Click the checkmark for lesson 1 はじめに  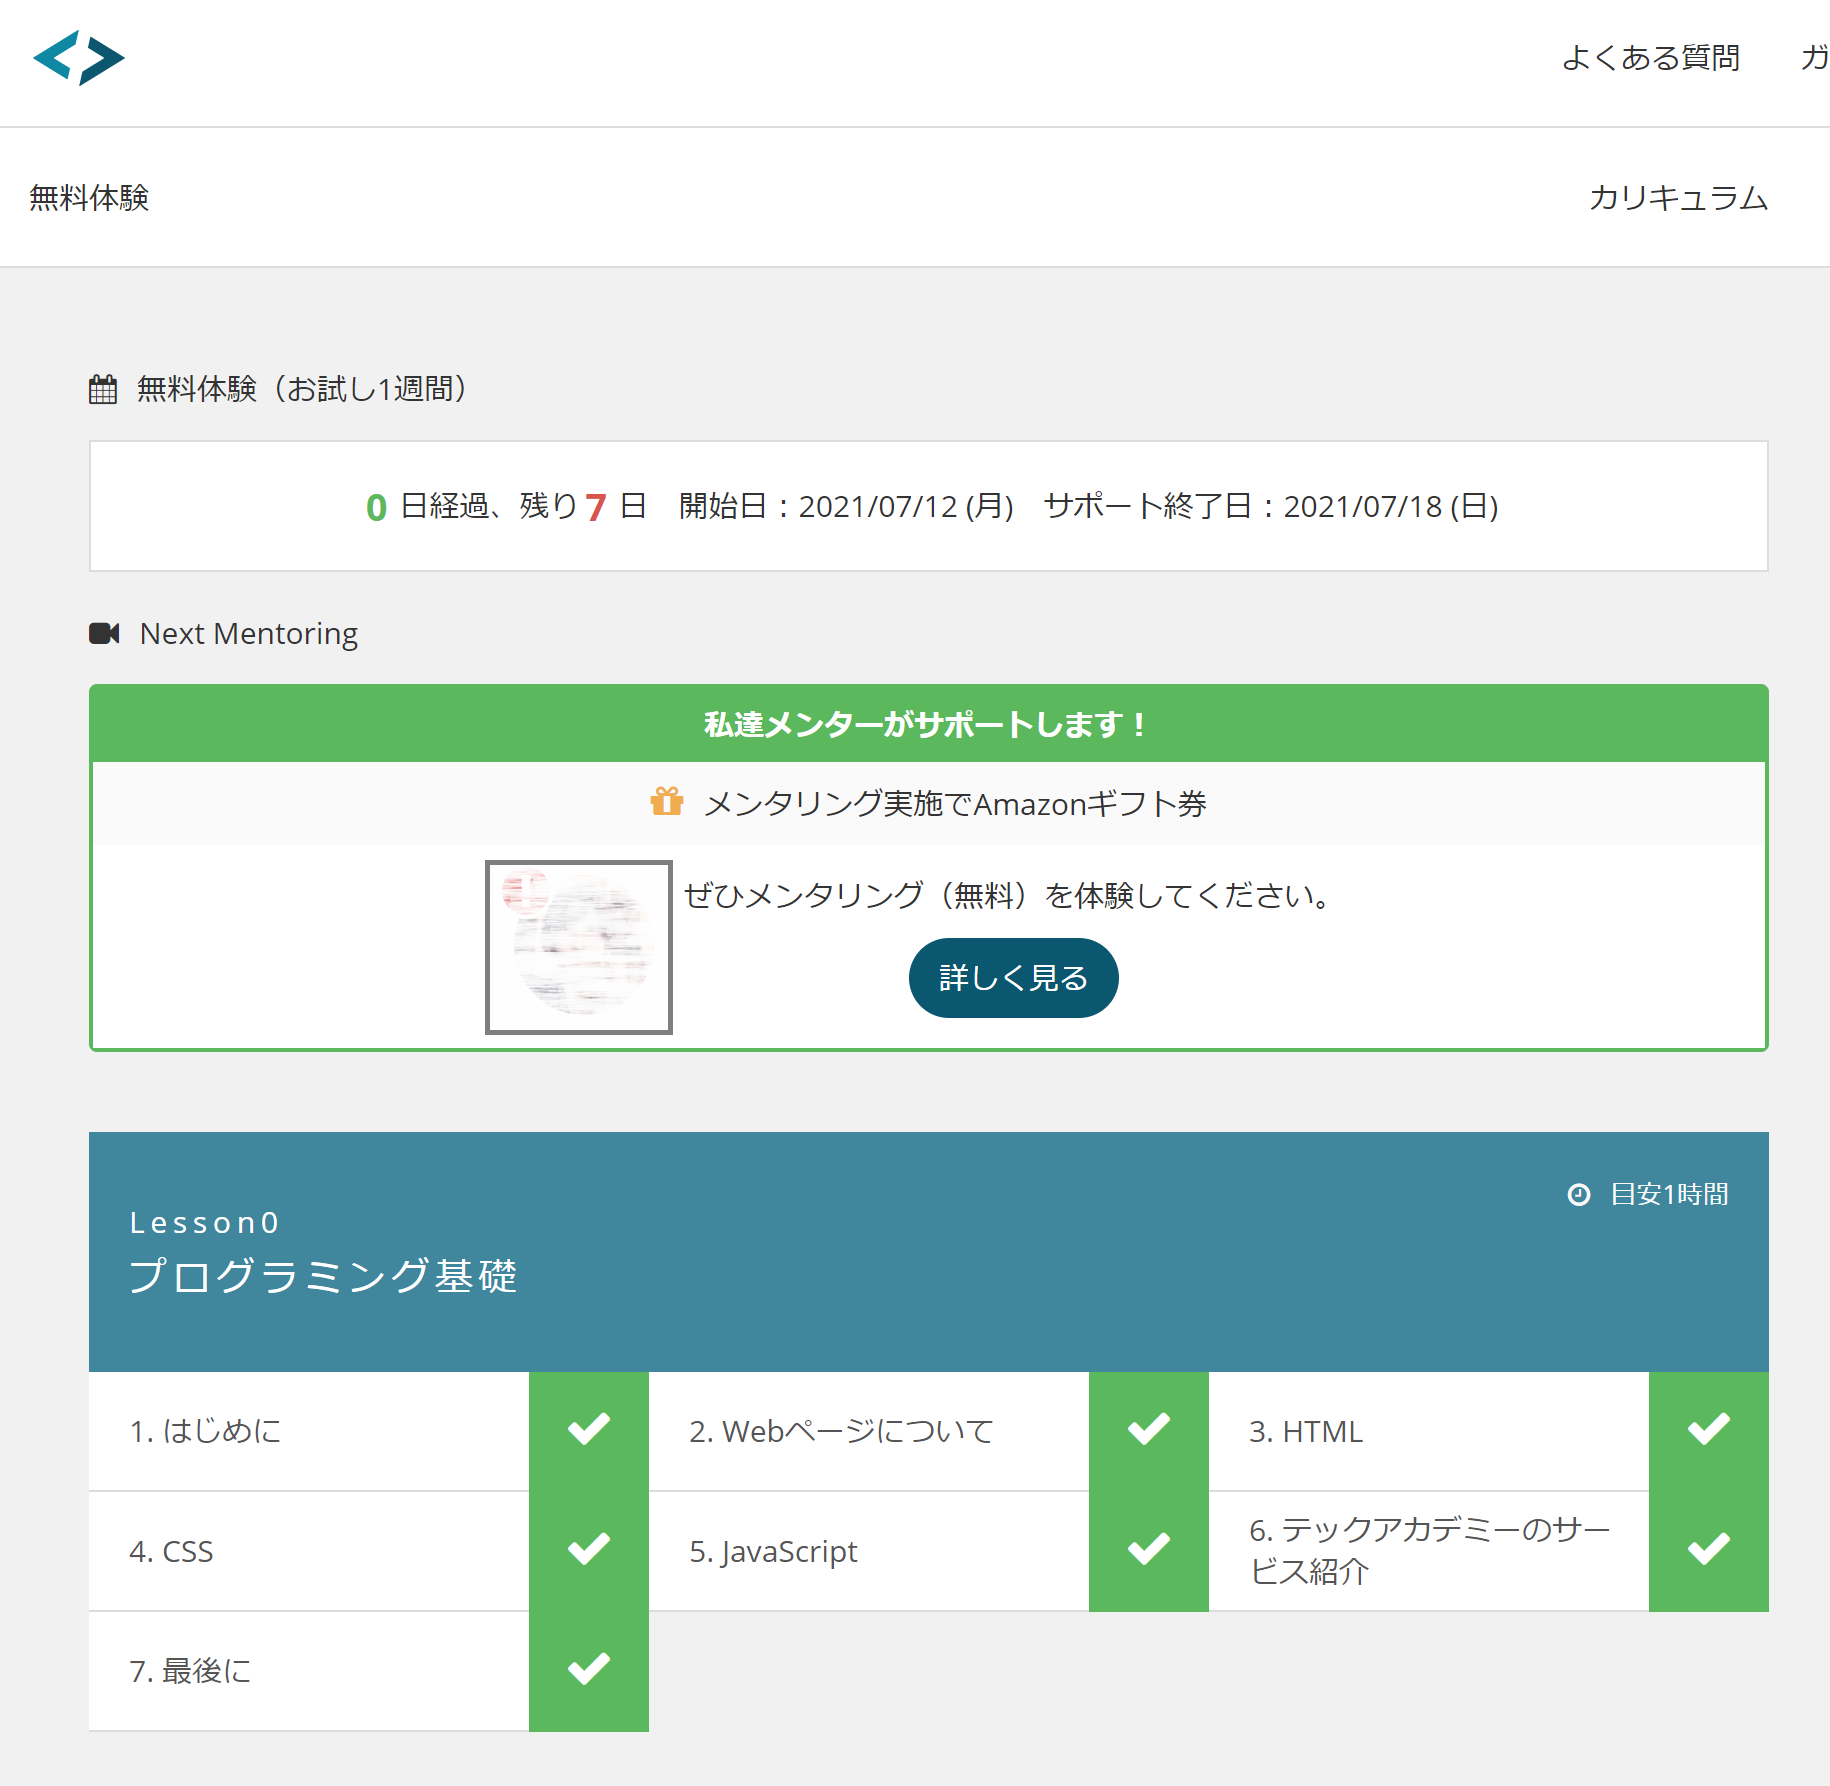tap(588, 1430)
